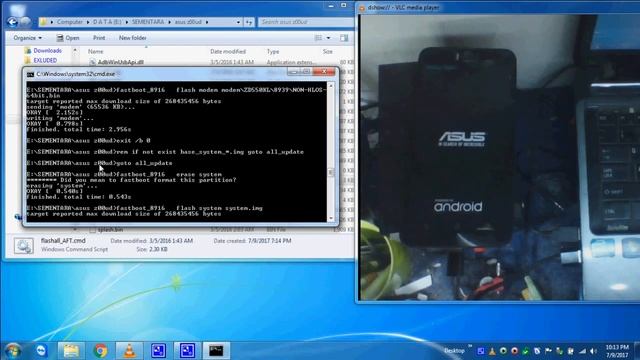
Task: Open Downloads in the navigation pane
Action: pos(47,51)
